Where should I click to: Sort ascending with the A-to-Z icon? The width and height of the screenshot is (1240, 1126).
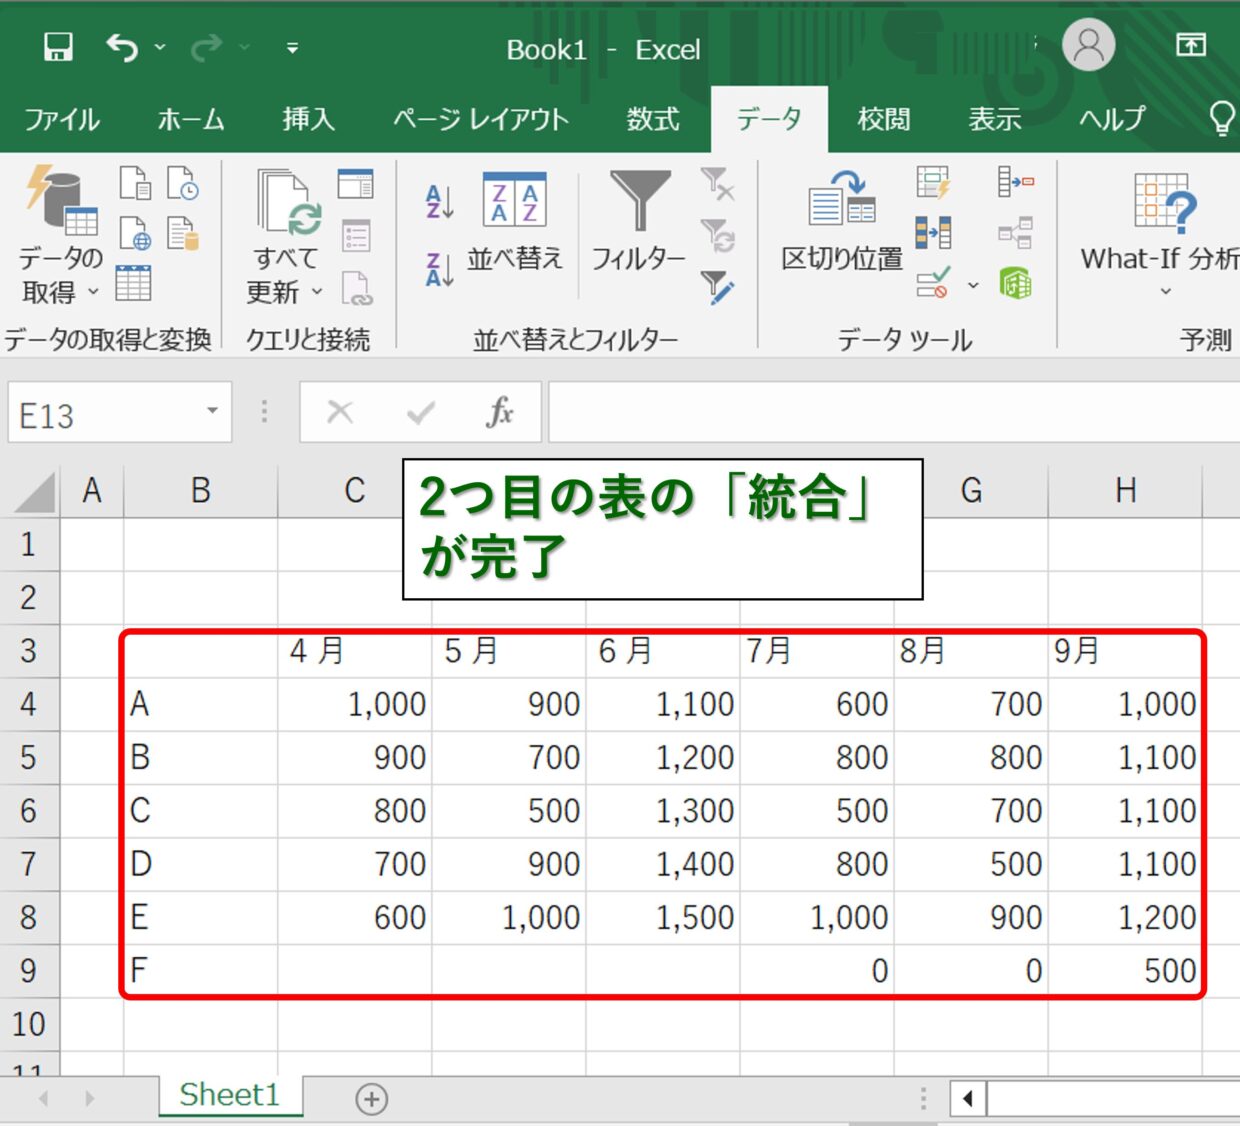coord(440,201)
